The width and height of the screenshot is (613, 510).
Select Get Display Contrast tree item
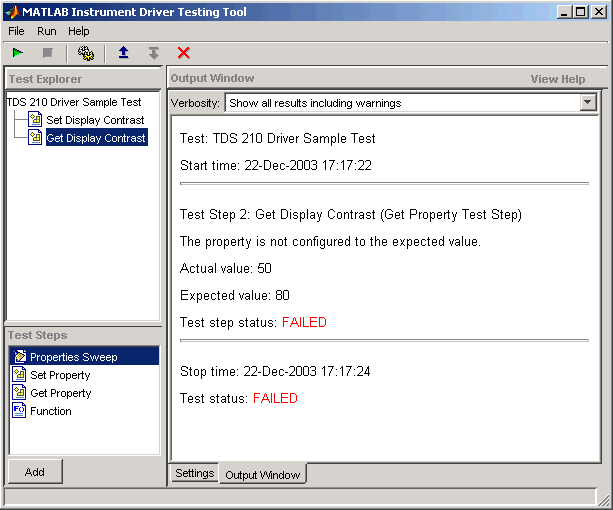coord(97,138)
